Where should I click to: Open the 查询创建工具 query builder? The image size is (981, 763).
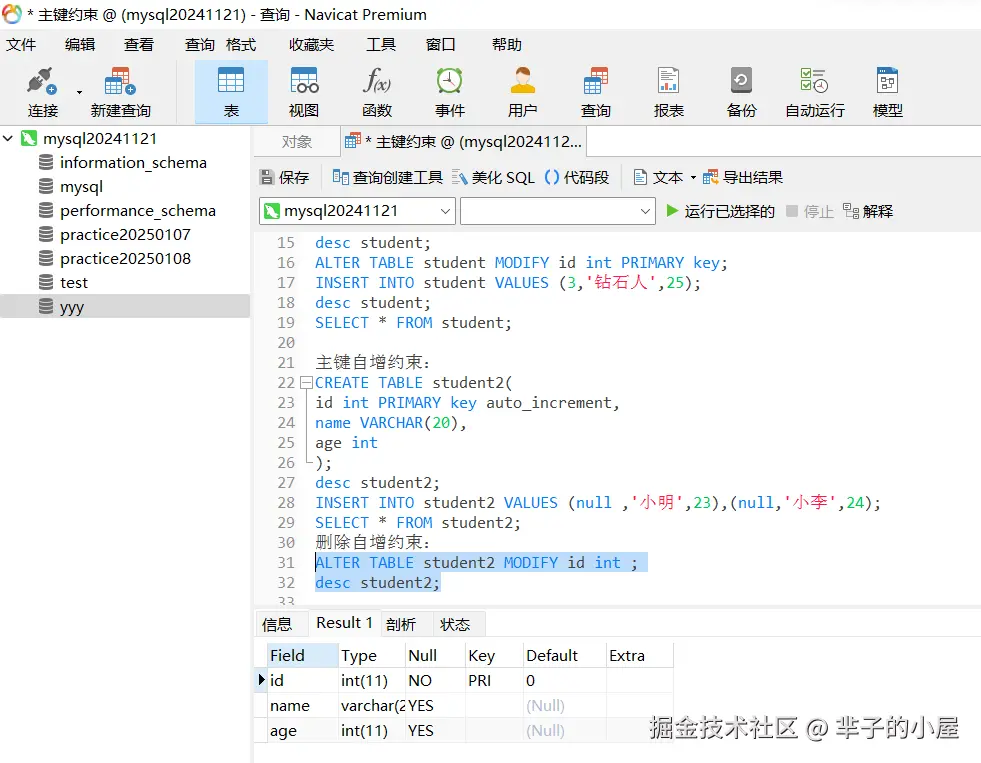click(388, 178)
